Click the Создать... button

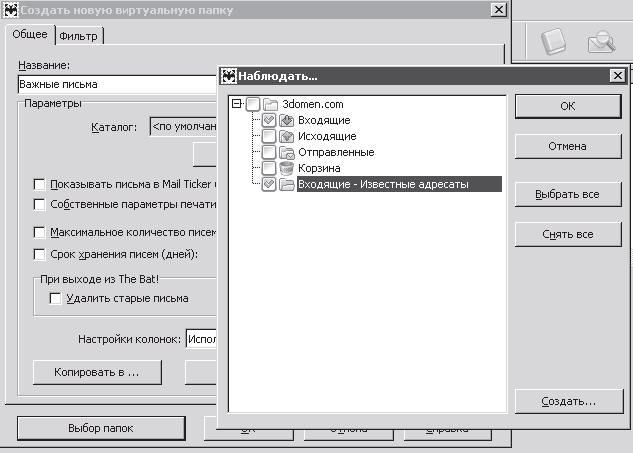567,401
